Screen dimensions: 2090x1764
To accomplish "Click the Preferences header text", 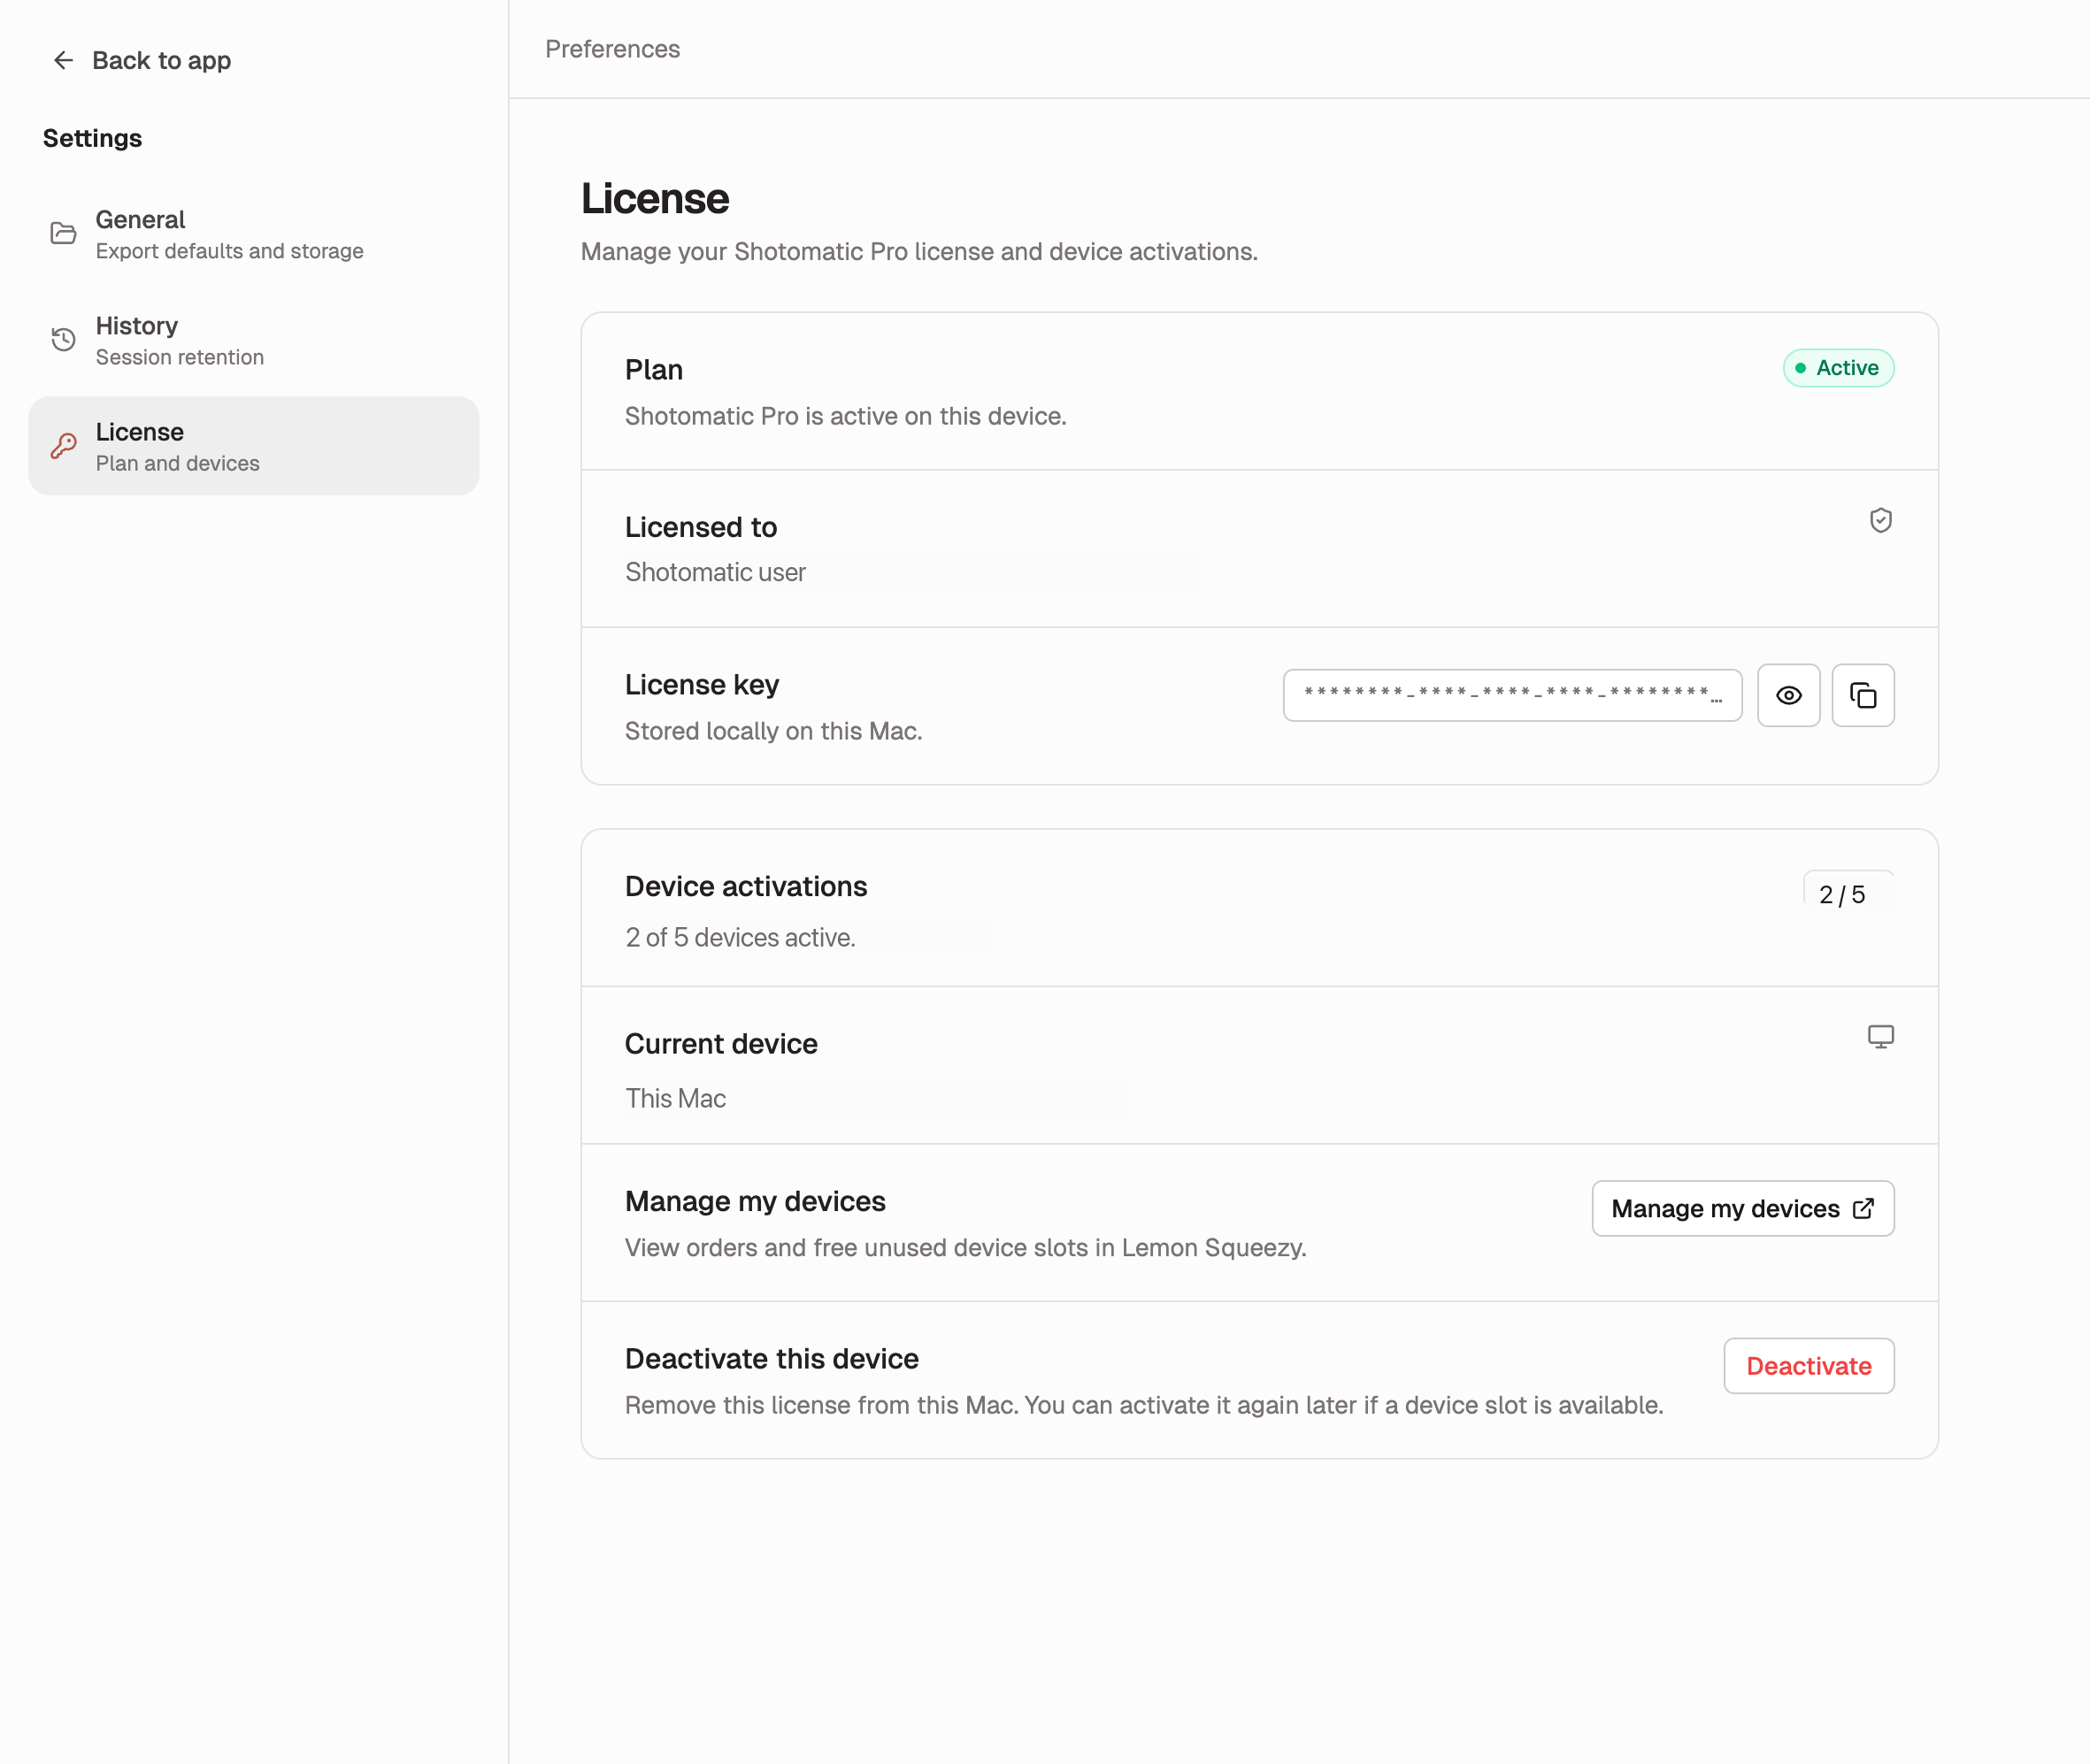I will pos(612,49).
